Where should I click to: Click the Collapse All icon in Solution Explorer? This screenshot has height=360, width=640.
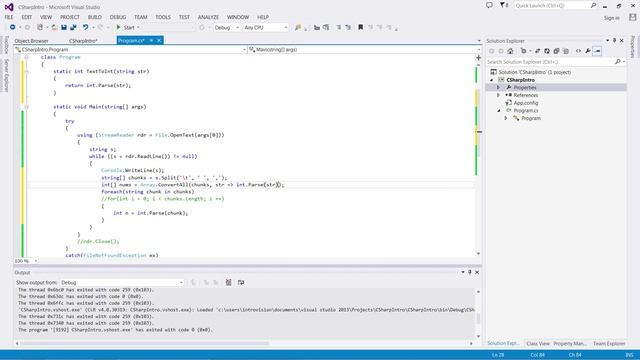coord(556,51)
